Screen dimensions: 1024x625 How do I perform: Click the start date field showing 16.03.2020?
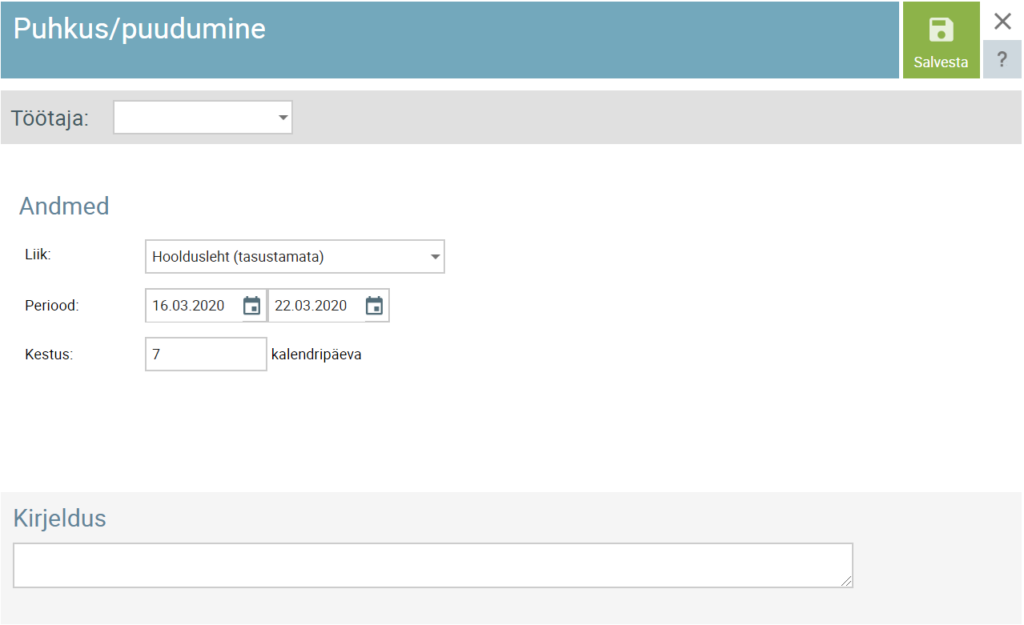pyautogui.click(x=192, y=306)
